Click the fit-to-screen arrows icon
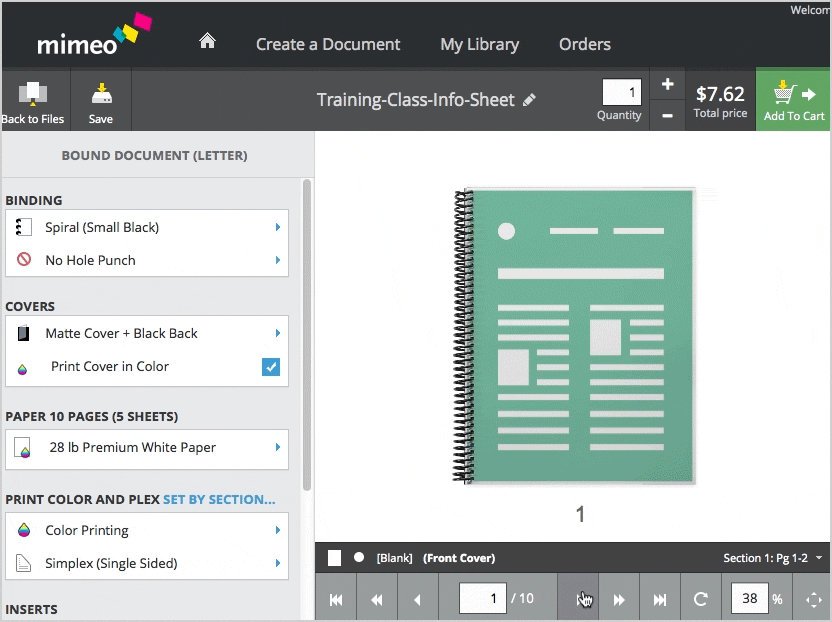The image size is (832, 622). click(x=813, y=599)
